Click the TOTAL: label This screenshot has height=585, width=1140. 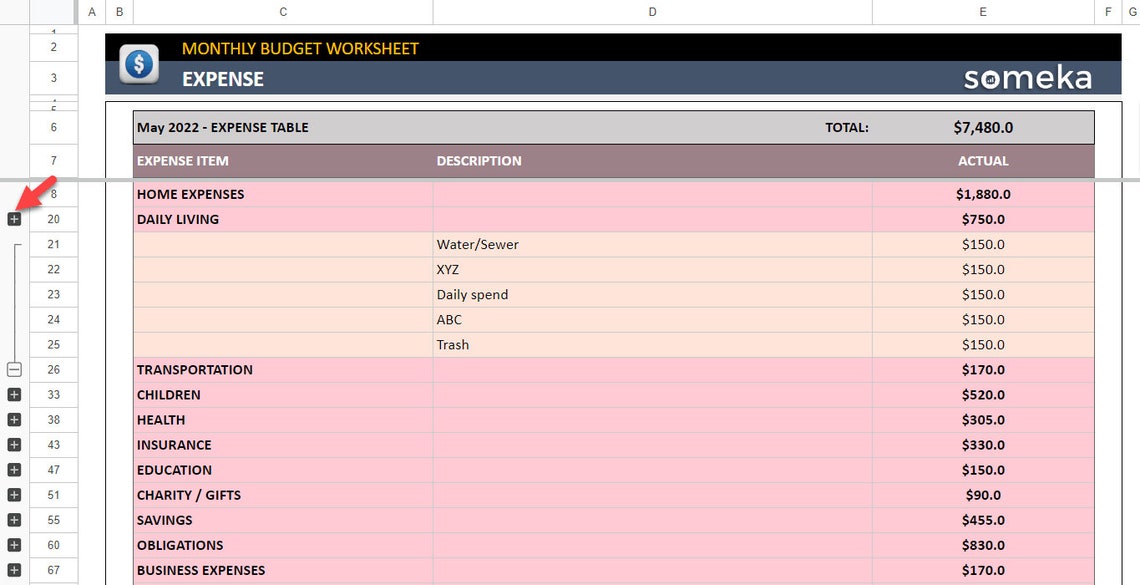tap(847, 127)
